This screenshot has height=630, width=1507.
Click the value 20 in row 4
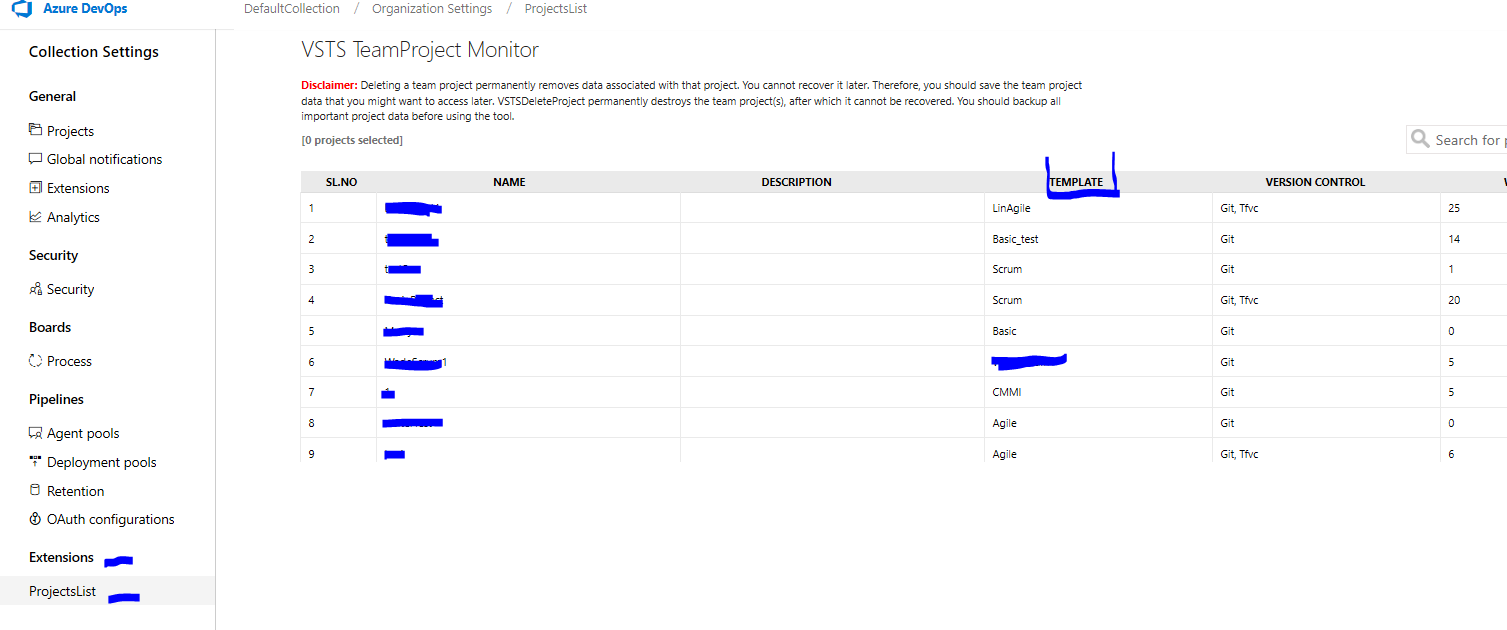[x=1454, y=300]
